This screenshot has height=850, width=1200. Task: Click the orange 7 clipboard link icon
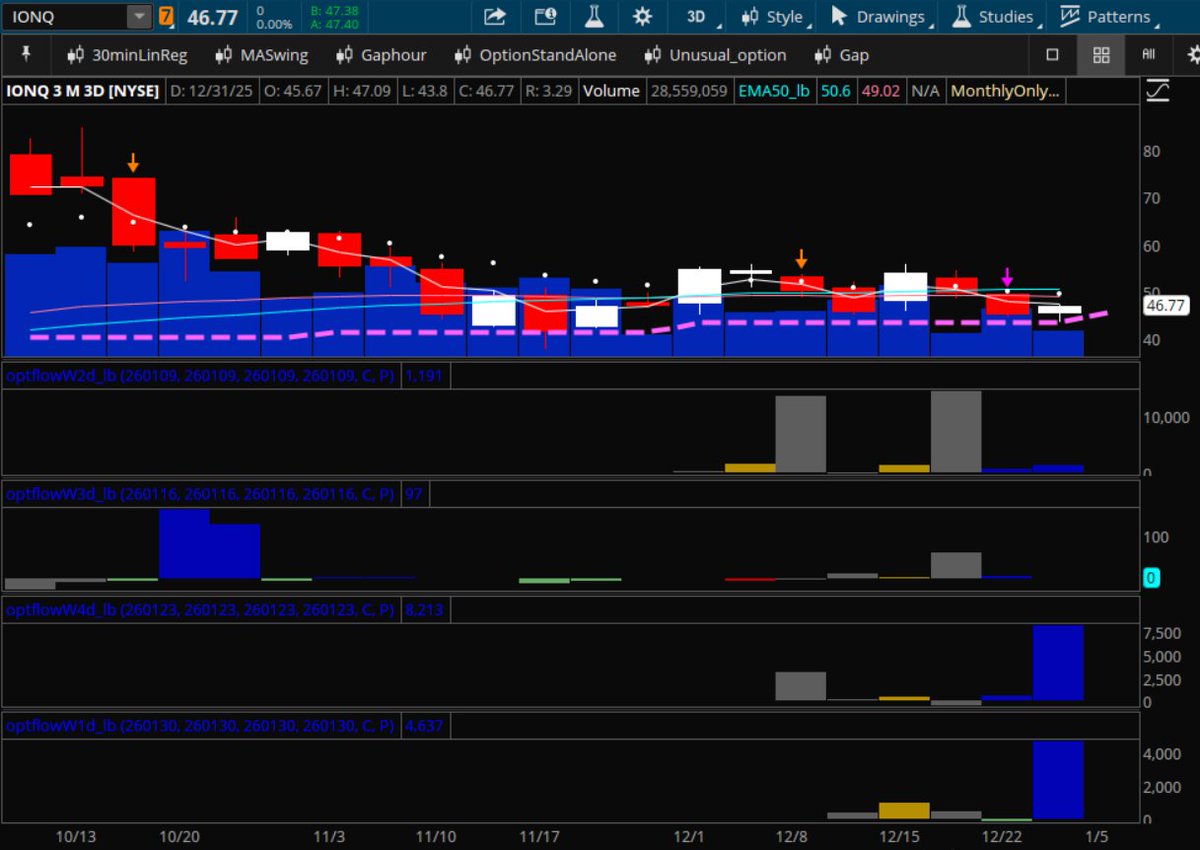tap(165, 16)
